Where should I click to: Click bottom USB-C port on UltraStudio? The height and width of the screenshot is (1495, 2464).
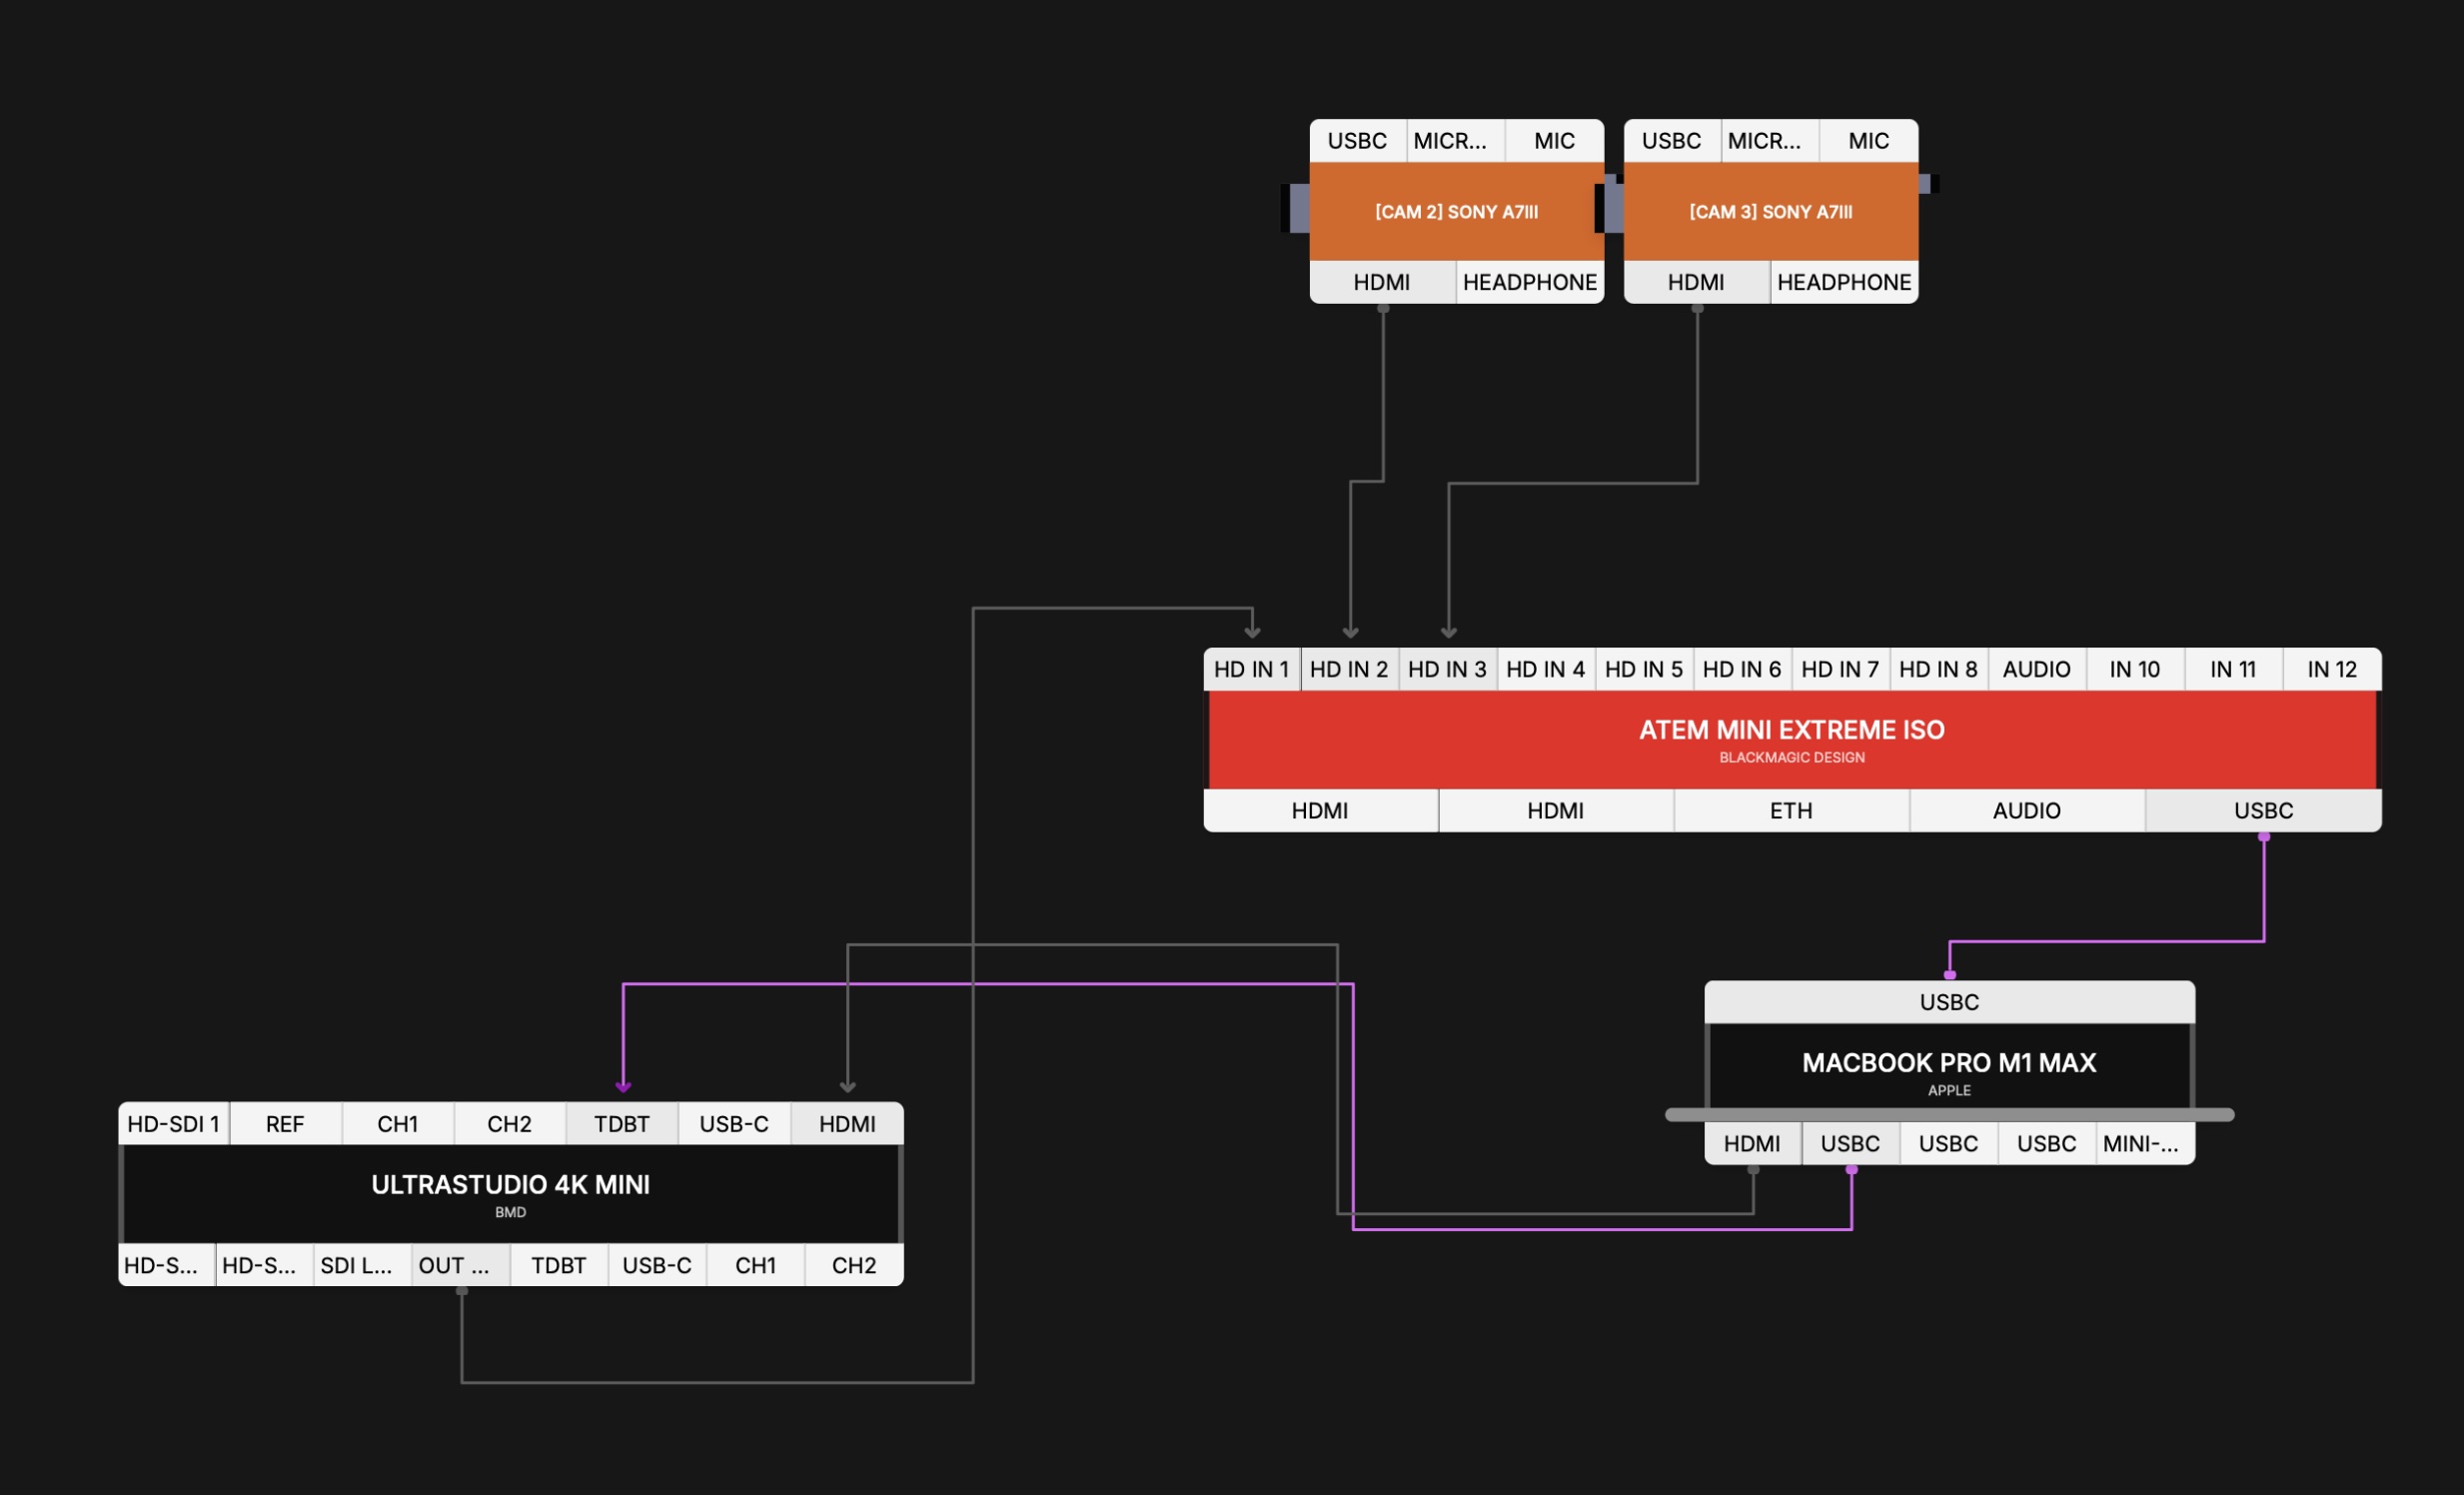coord(657,1265)
